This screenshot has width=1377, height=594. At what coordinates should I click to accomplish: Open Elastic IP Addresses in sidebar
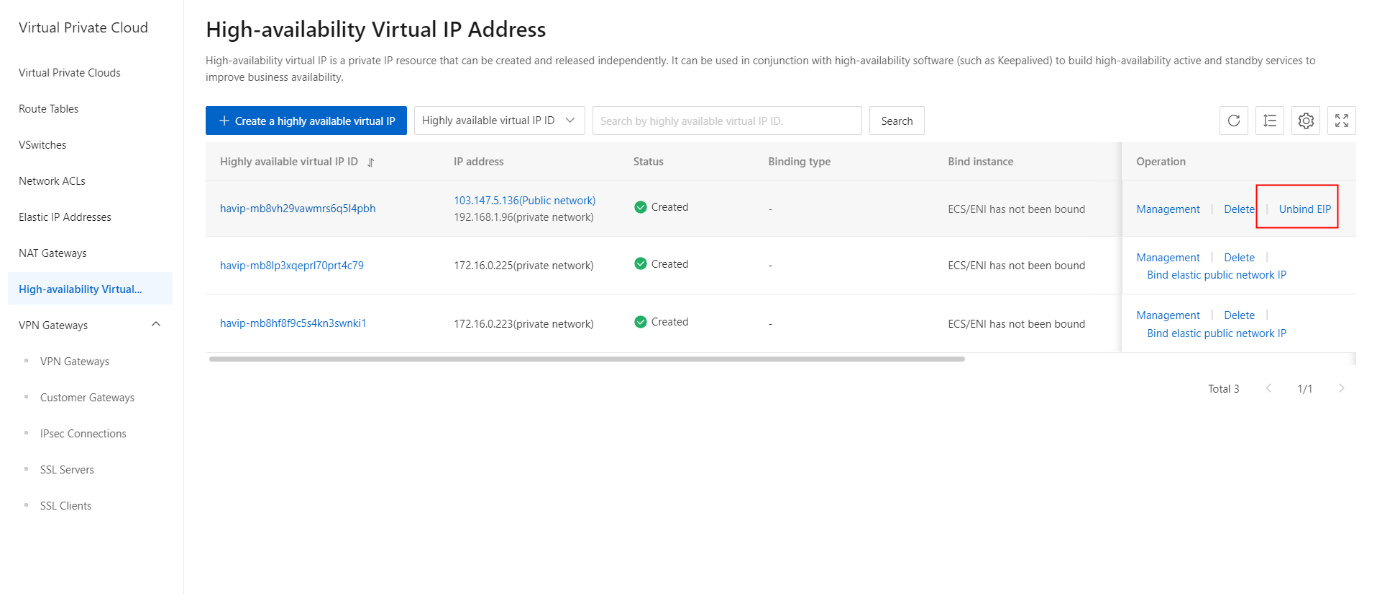click(65, 217)
